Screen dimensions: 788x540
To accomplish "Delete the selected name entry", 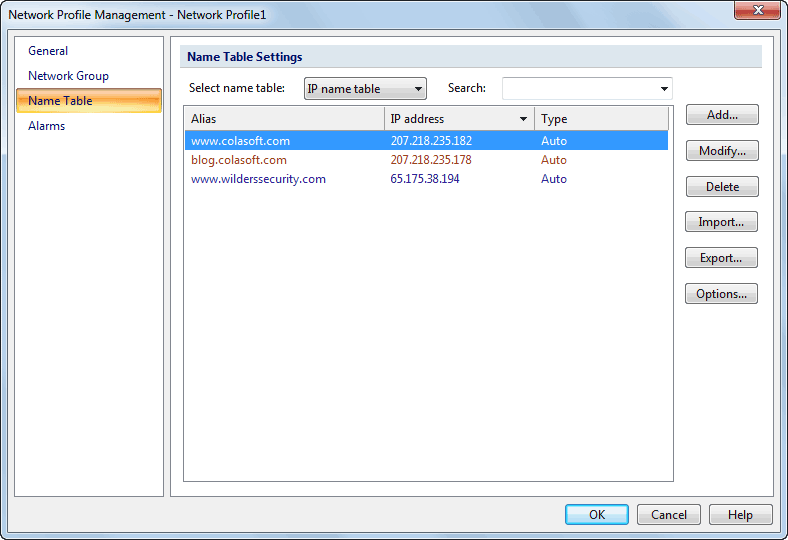I will pyautogui.click(x=722, y=186).
